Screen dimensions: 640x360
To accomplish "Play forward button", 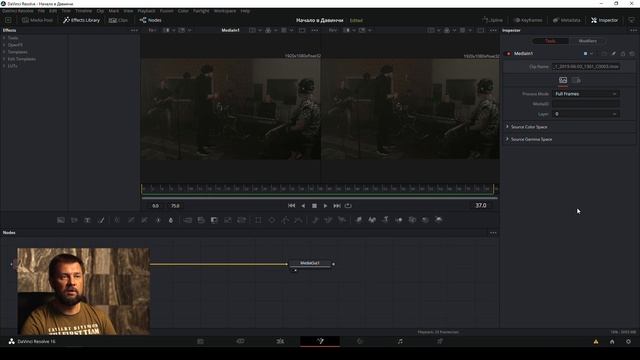I will click(325, 206).
